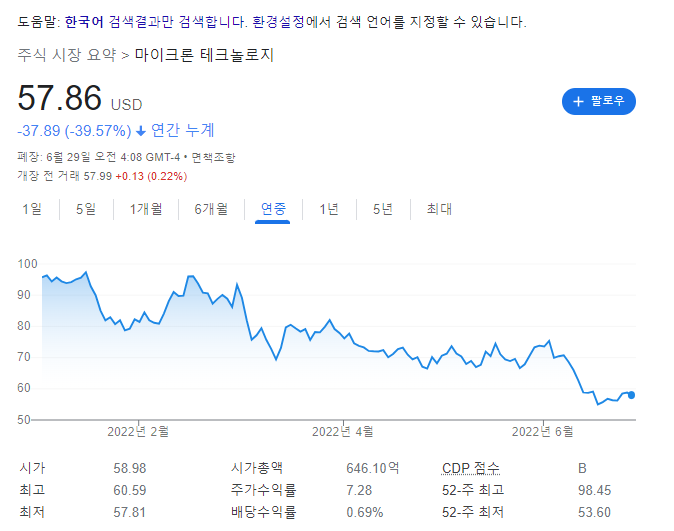Screen dimensions: 674x531
Task: Open the 5년 chart tab
Action: (x=383, y=209)
